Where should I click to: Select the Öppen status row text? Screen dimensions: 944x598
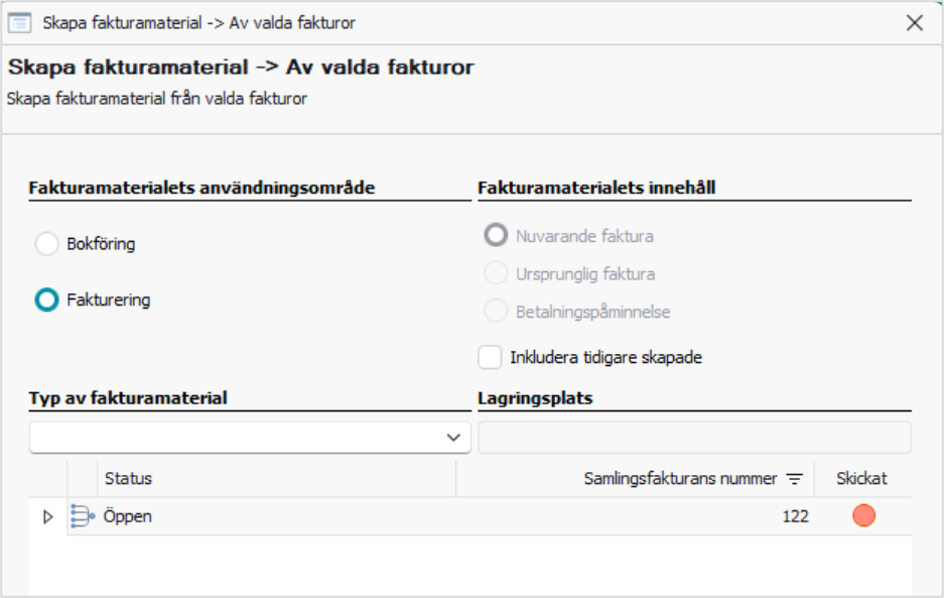click(128, 517)
